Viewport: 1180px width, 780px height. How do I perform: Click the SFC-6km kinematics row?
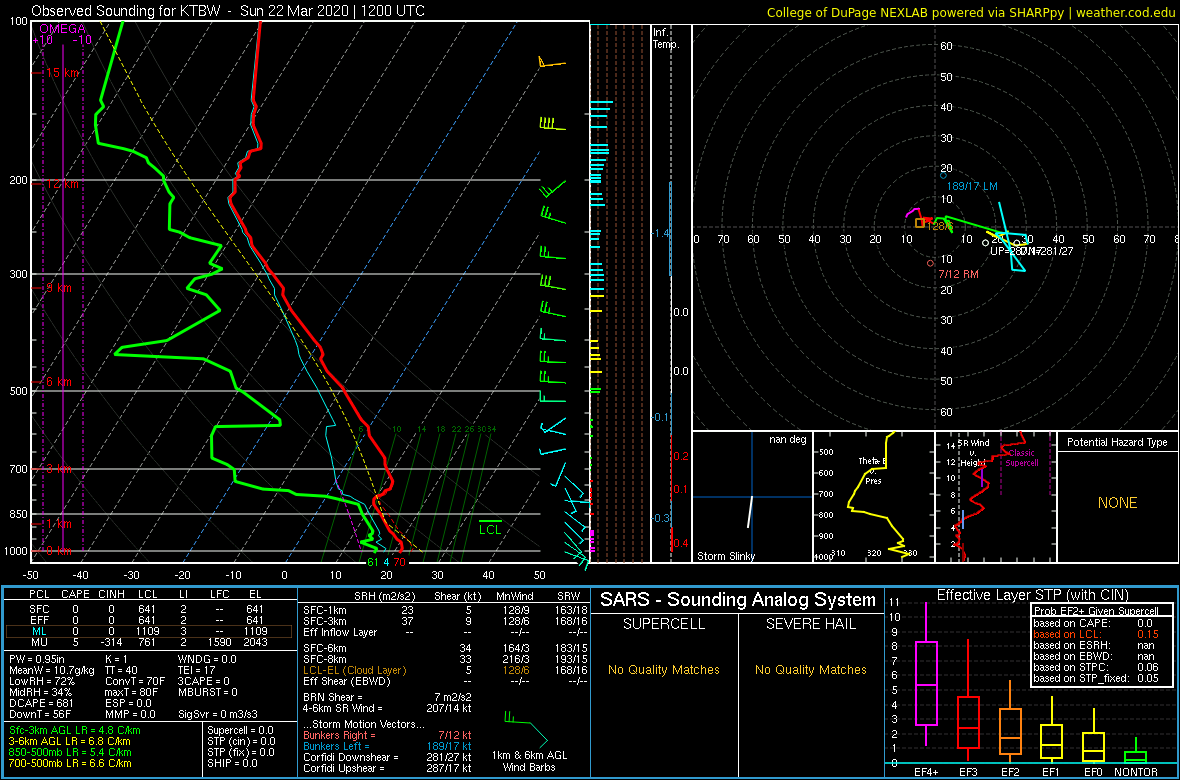(x=444, y=647)
